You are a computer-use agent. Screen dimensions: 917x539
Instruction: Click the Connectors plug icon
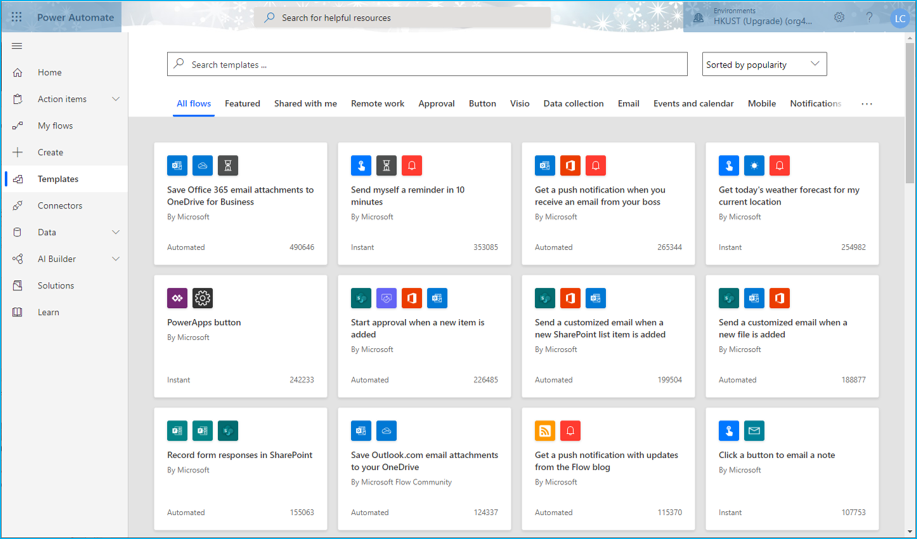click(18, 205)
